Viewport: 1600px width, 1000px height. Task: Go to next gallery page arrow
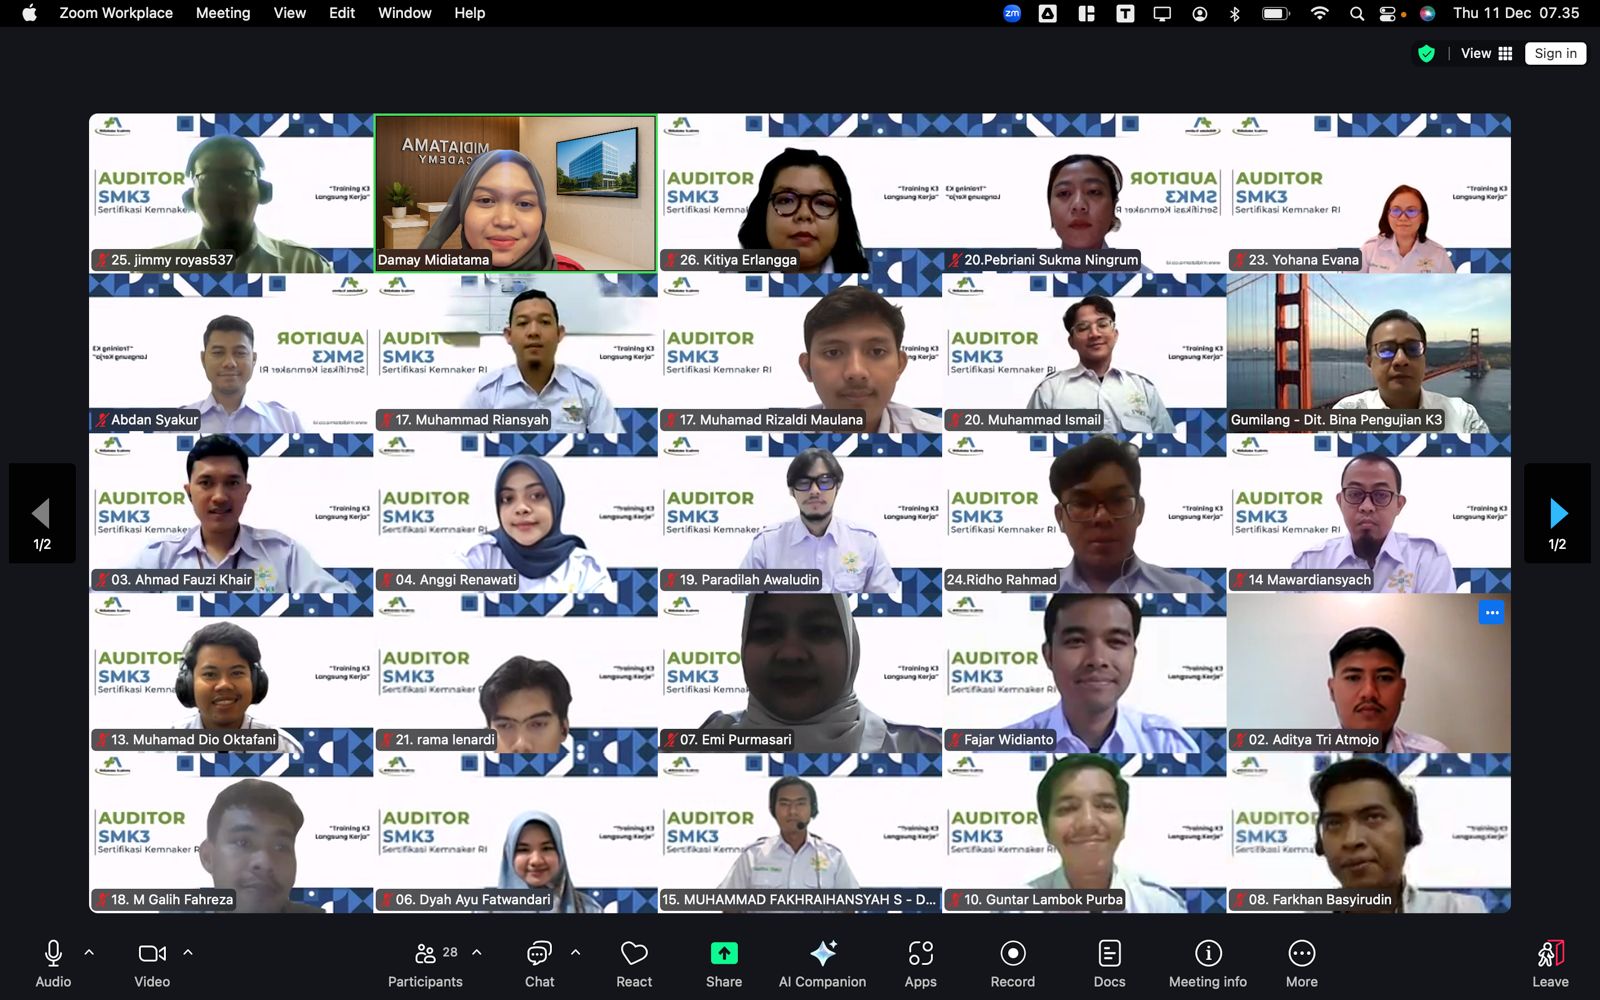tap(1557, 514)
